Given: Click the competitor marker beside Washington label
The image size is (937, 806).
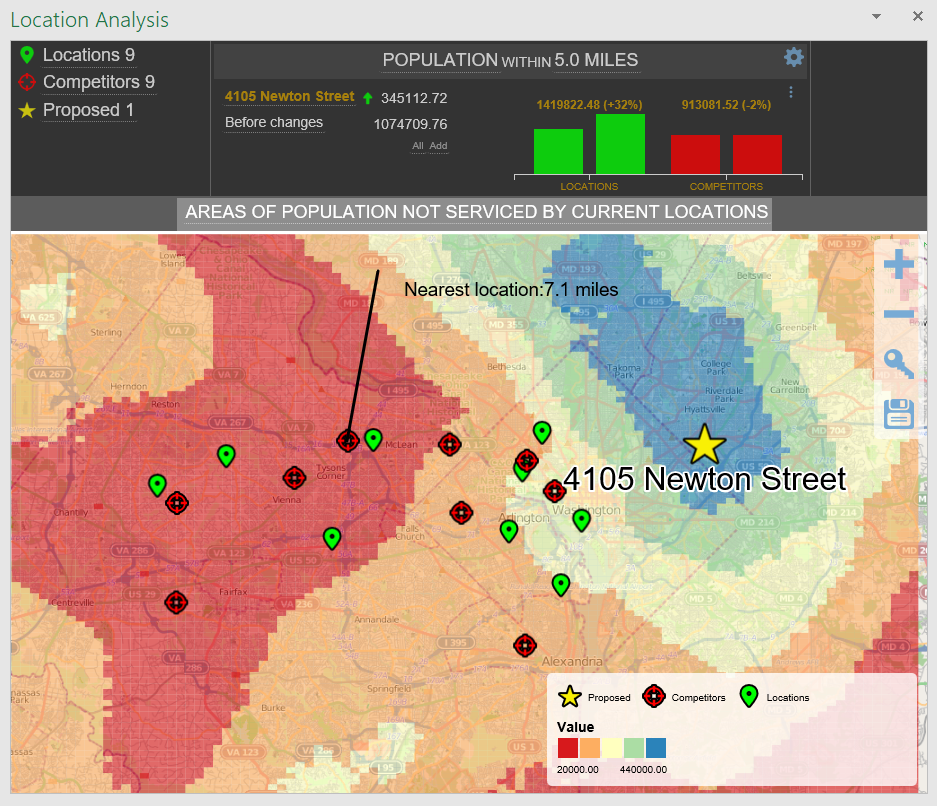Looking at the screenshot, I should click(x=555, y=491).
